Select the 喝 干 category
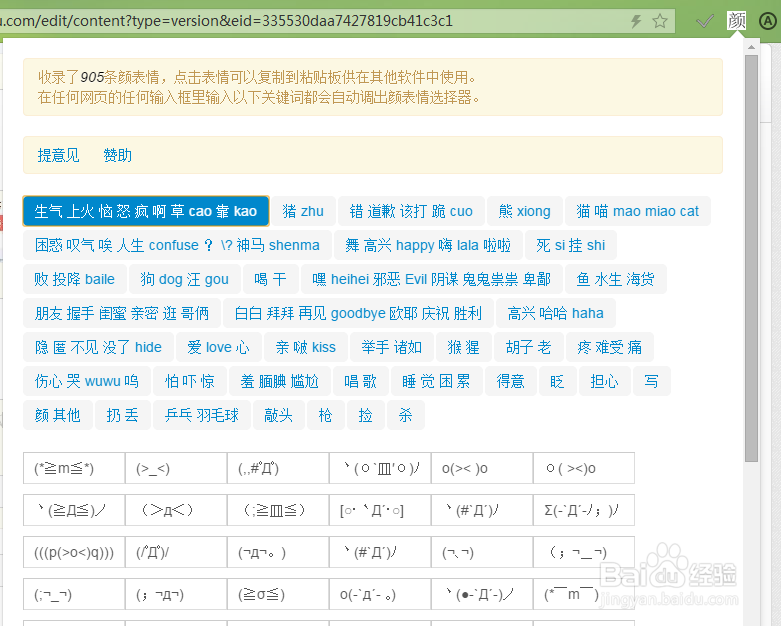This screenshot has height=626, width=781. 270,279
